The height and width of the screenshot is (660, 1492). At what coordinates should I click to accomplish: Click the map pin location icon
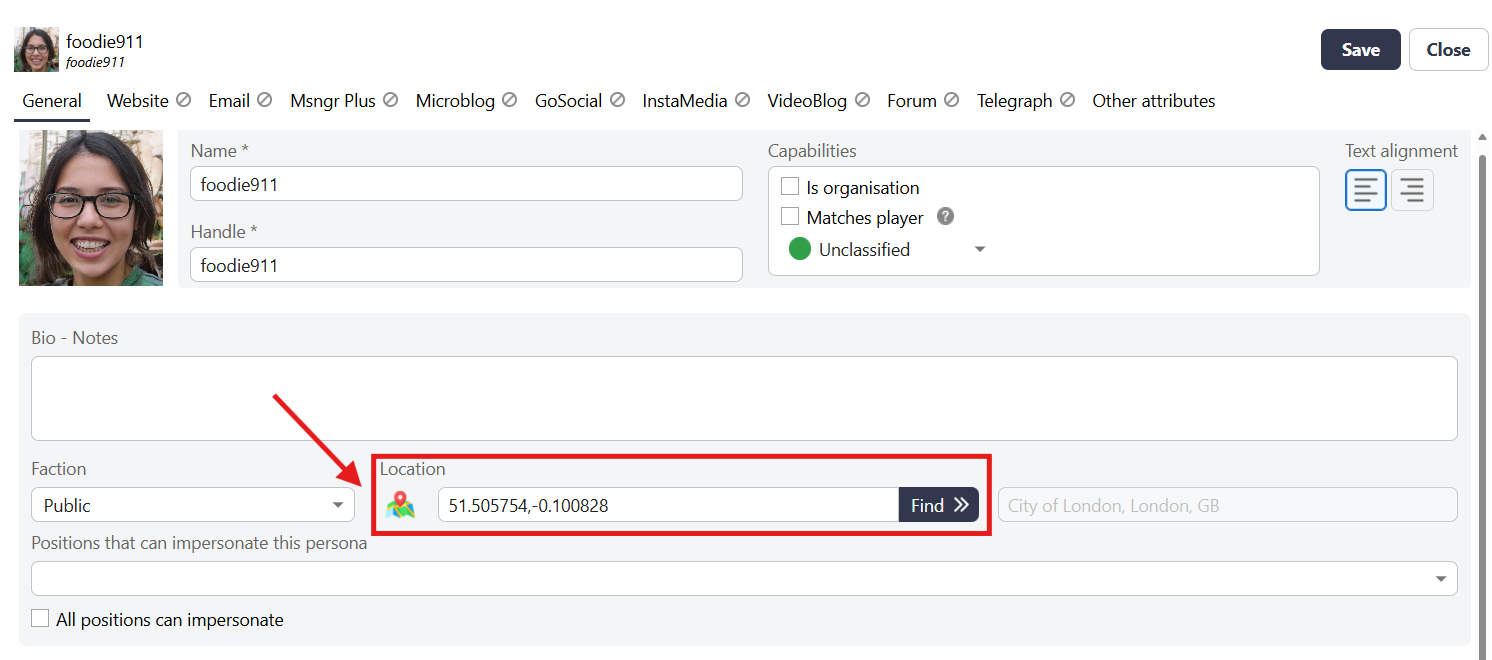401,505
